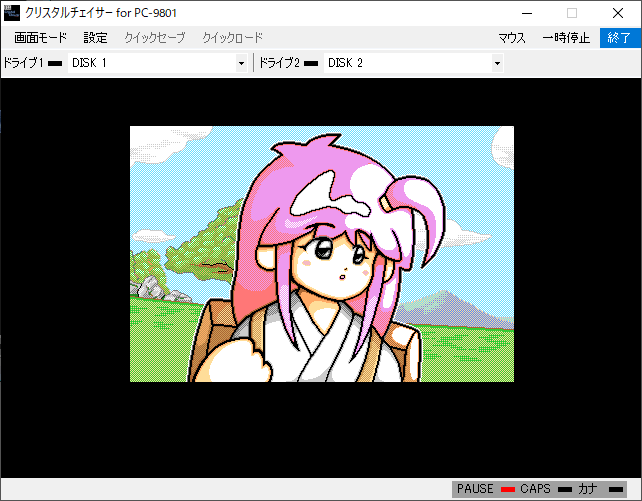Click the ドライブ1 access indicator lamp
642x501 pixels.
click(x=55, y=63)
